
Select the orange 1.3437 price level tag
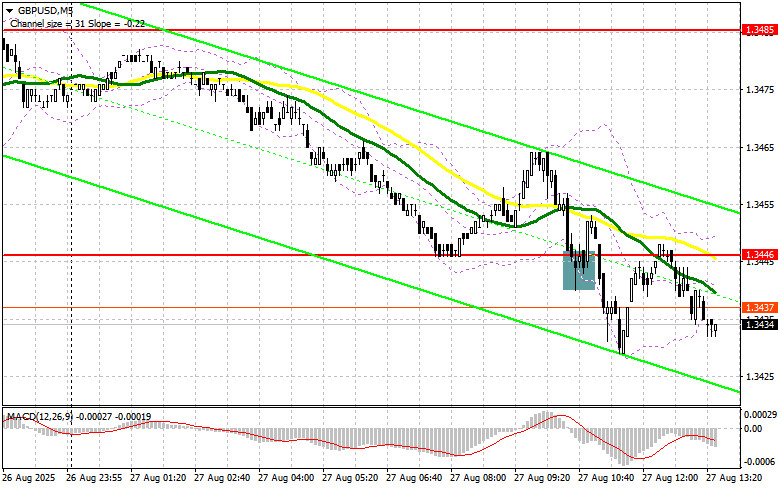pos(760,308)
